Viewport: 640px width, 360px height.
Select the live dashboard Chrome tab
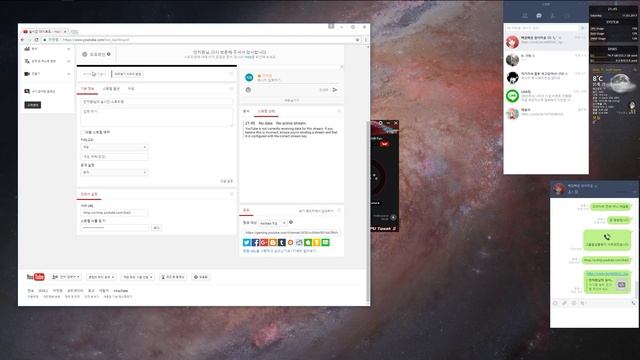(45, 31)
